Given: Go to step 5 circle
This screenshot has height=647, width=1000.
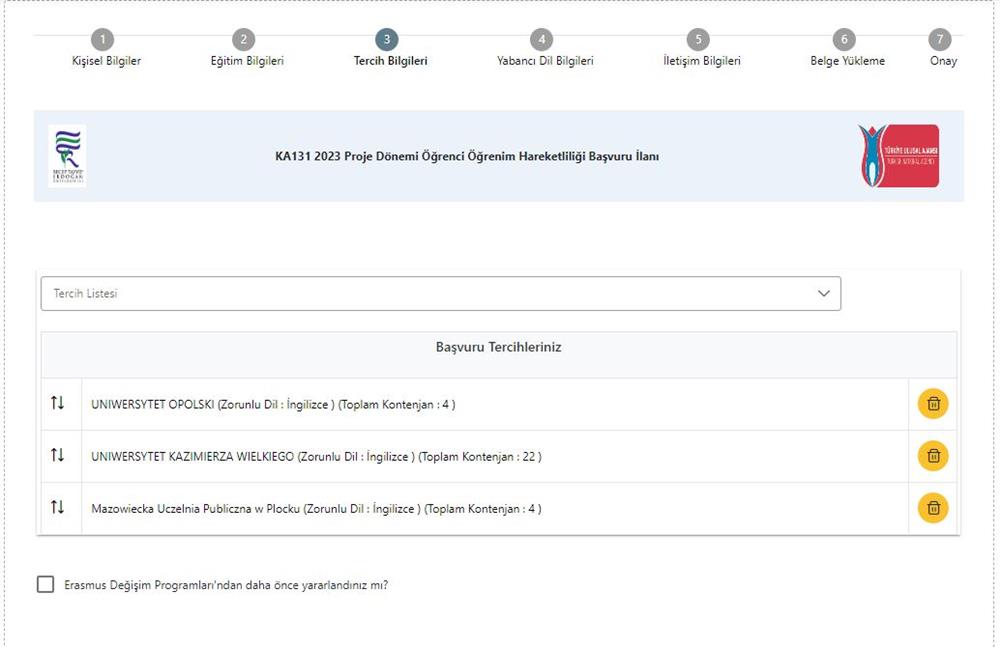Looking at the screenshot, I should click(x=698, y=40).
